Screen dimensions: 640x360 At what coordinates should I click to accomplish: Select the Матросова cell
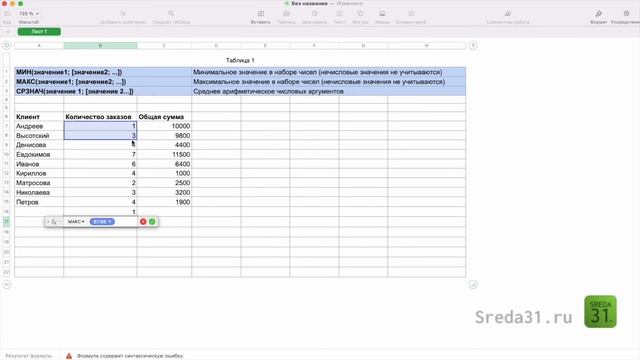(39, 183)
